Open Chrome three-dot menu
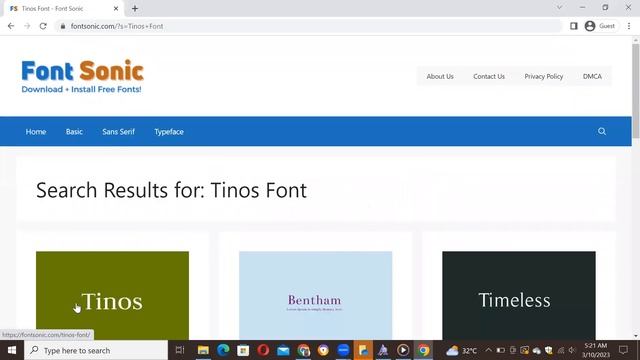The height and width of the screenshot is (360, 640). click(x=629, y=26)
